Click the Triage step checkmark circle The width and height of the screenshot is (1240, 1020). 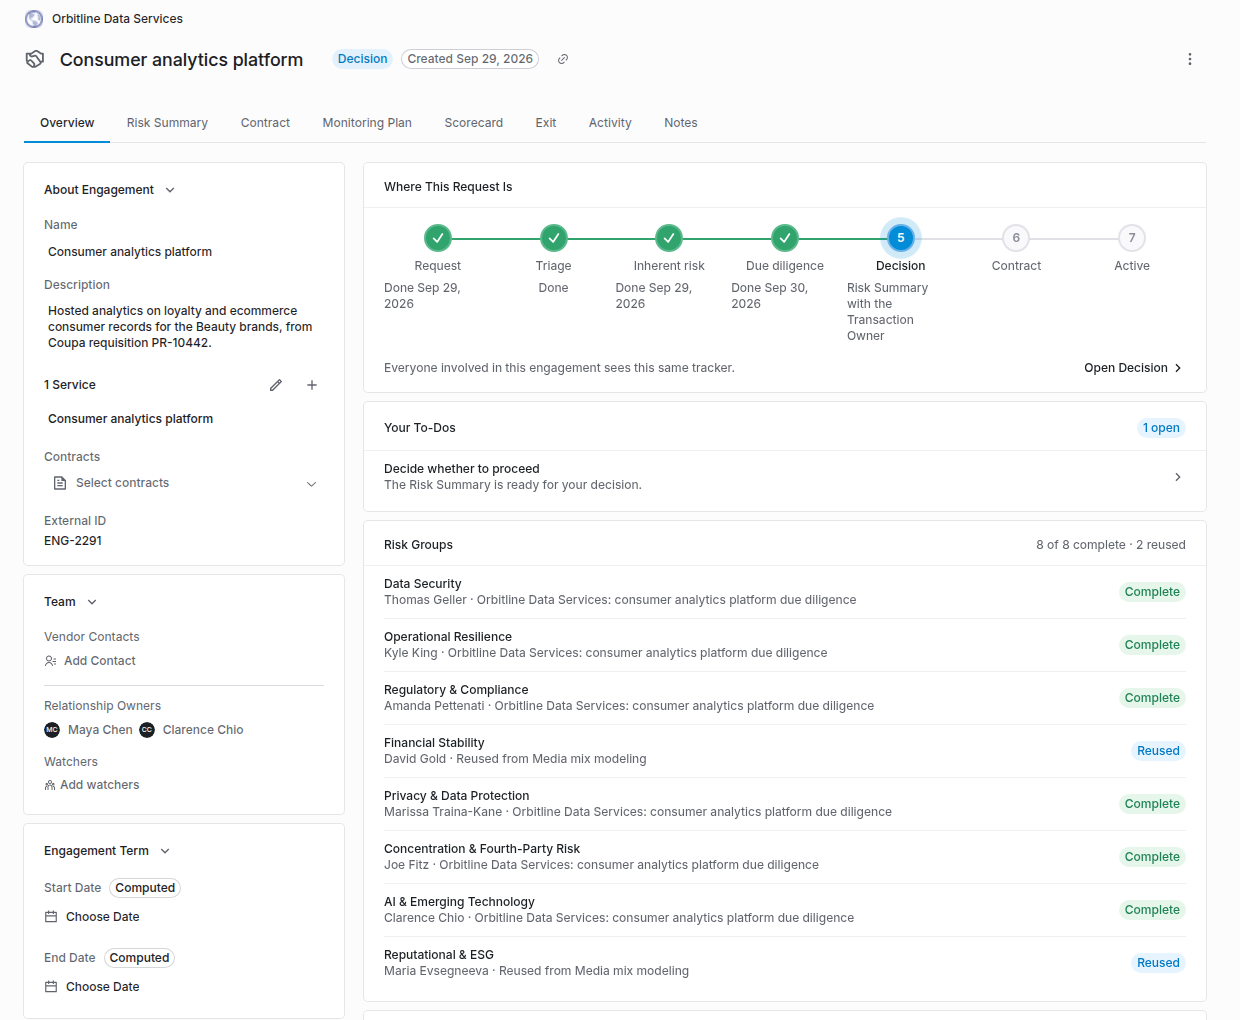tap(554, 238)
